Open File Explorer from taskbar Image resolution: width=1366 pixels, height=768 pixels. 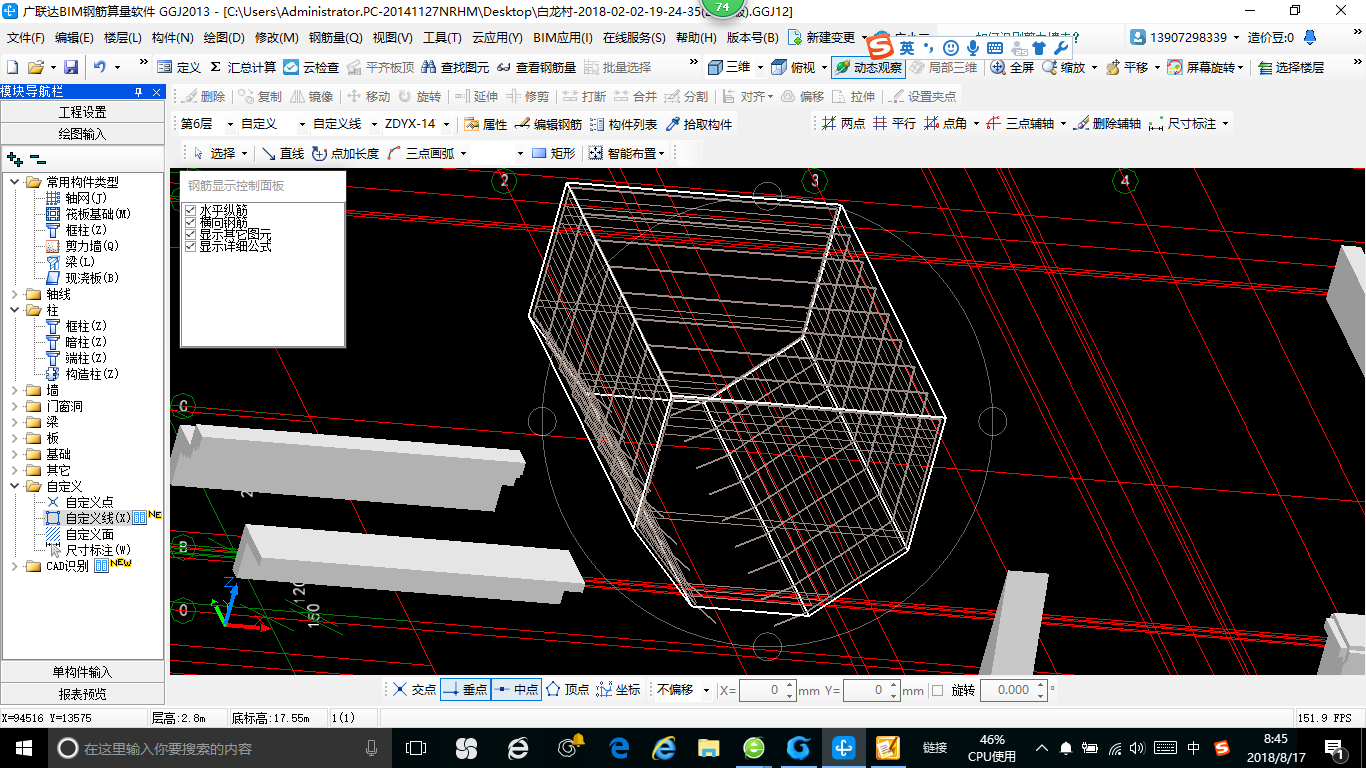pyautogui.click(x=709, y=747)
